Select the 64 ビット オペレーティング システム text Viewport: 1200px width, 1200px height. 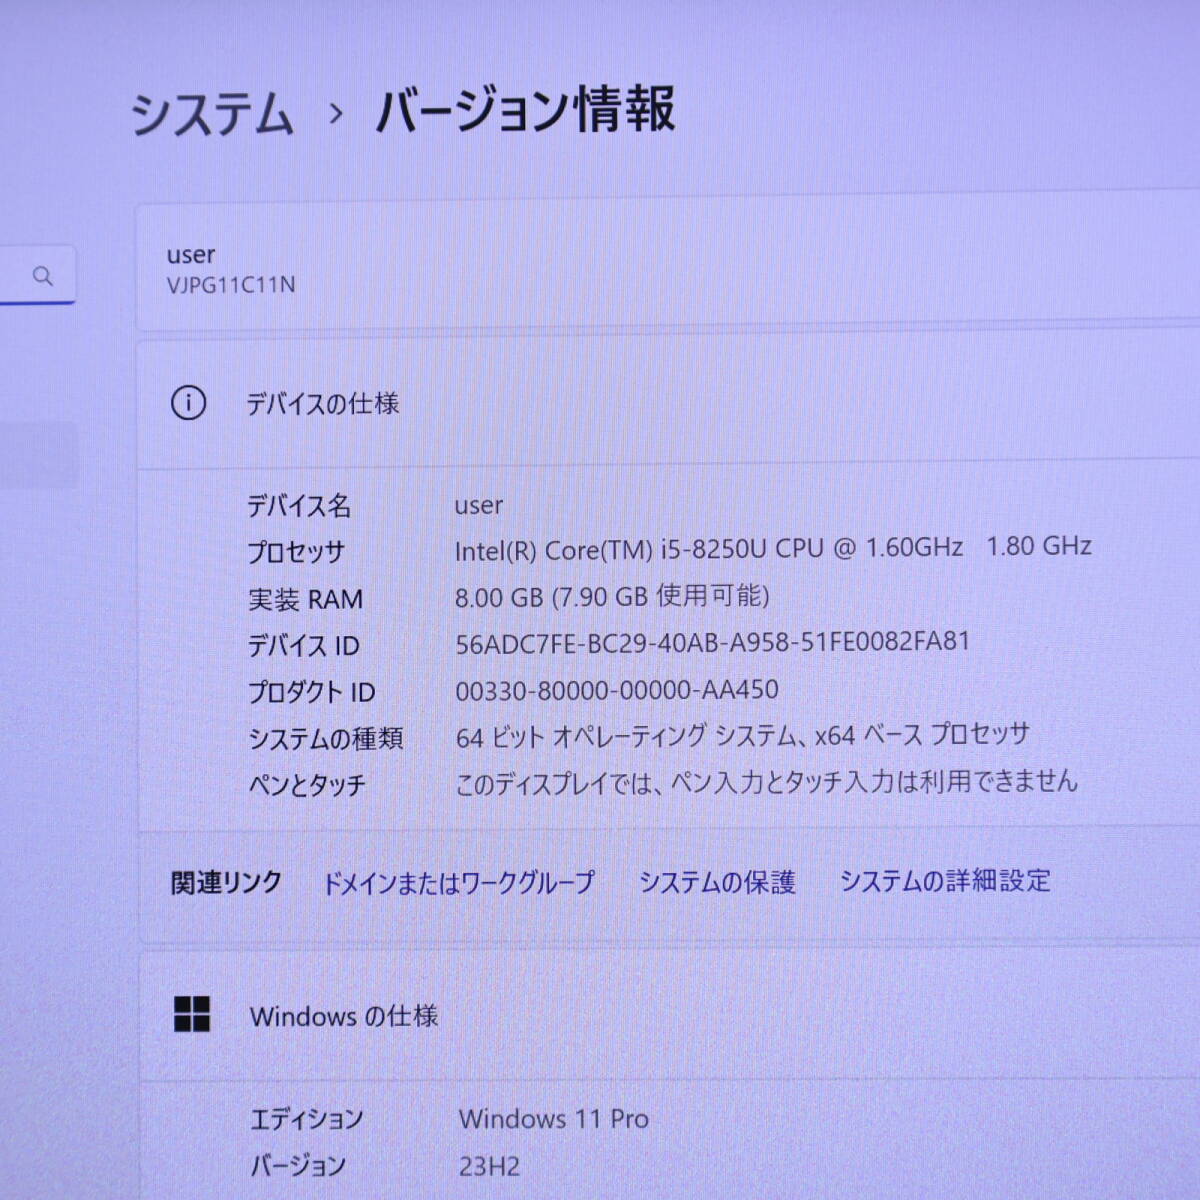(742, 736)
